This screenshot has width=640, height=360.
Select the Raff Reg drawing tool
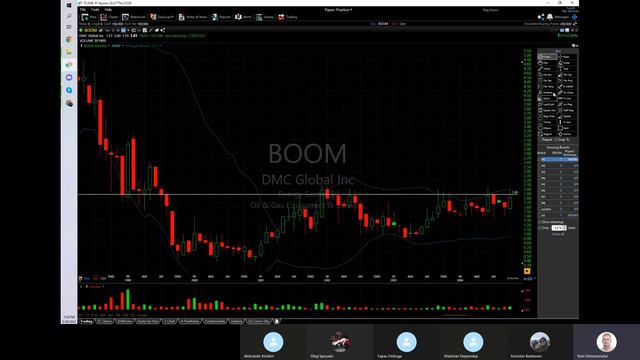[x=567, y=110]
